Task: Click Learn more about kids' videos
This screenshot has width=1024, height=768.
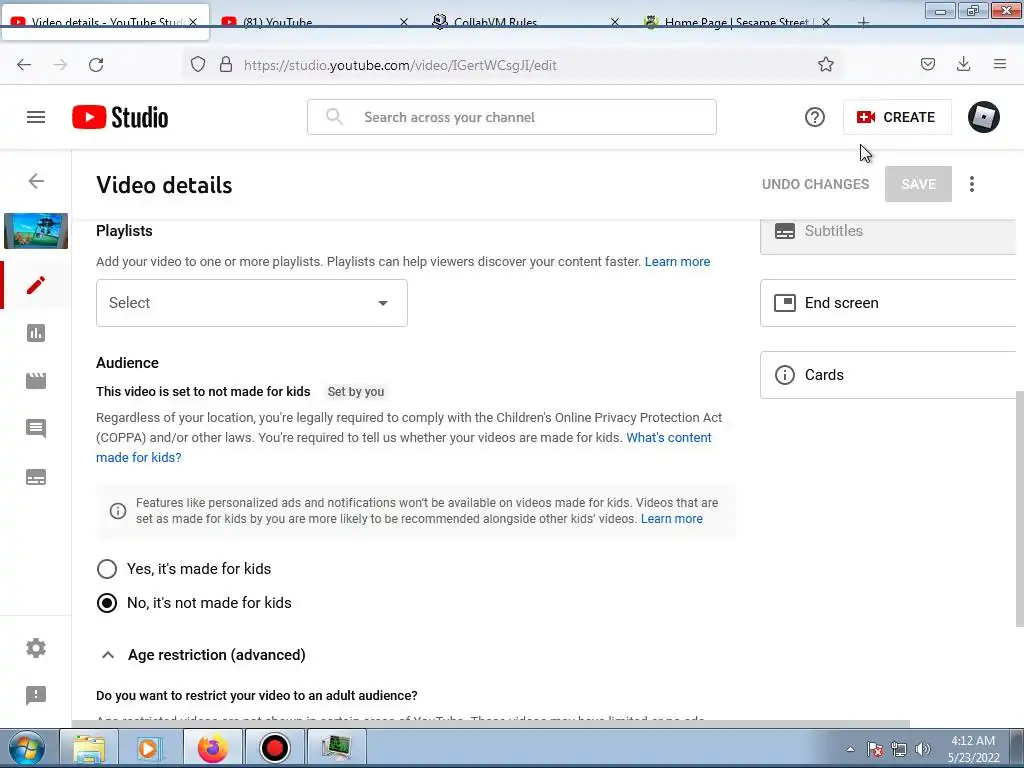Action: pyautogui.click(x=671, y=519)
